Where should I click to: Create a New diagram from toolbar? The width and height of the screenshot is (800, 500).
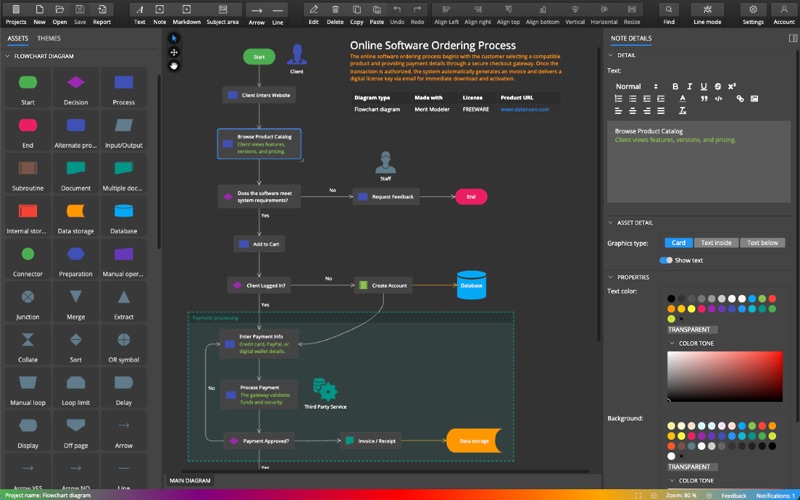click(39, 10)
